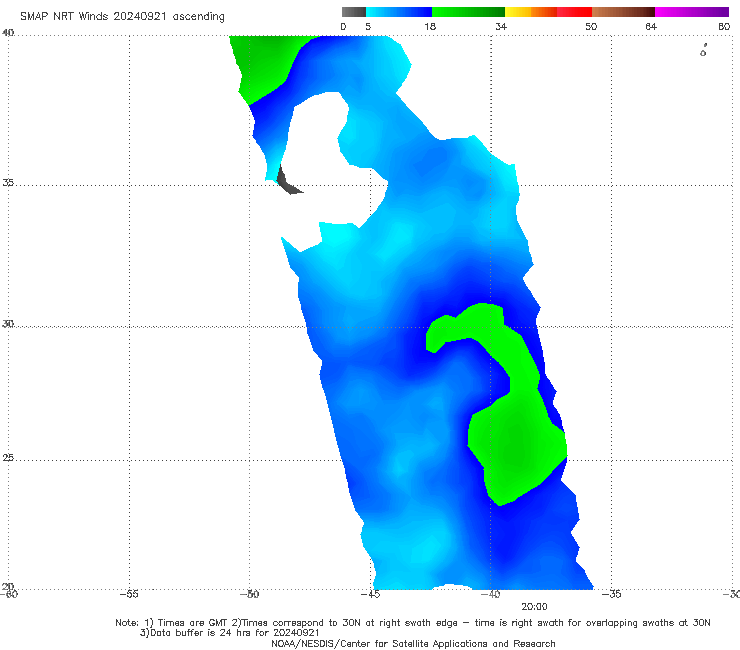Image resolution: width=740 pixels, height=650 pixels.
Task: Click the latitude label '35'
Action: click(8, 182)
